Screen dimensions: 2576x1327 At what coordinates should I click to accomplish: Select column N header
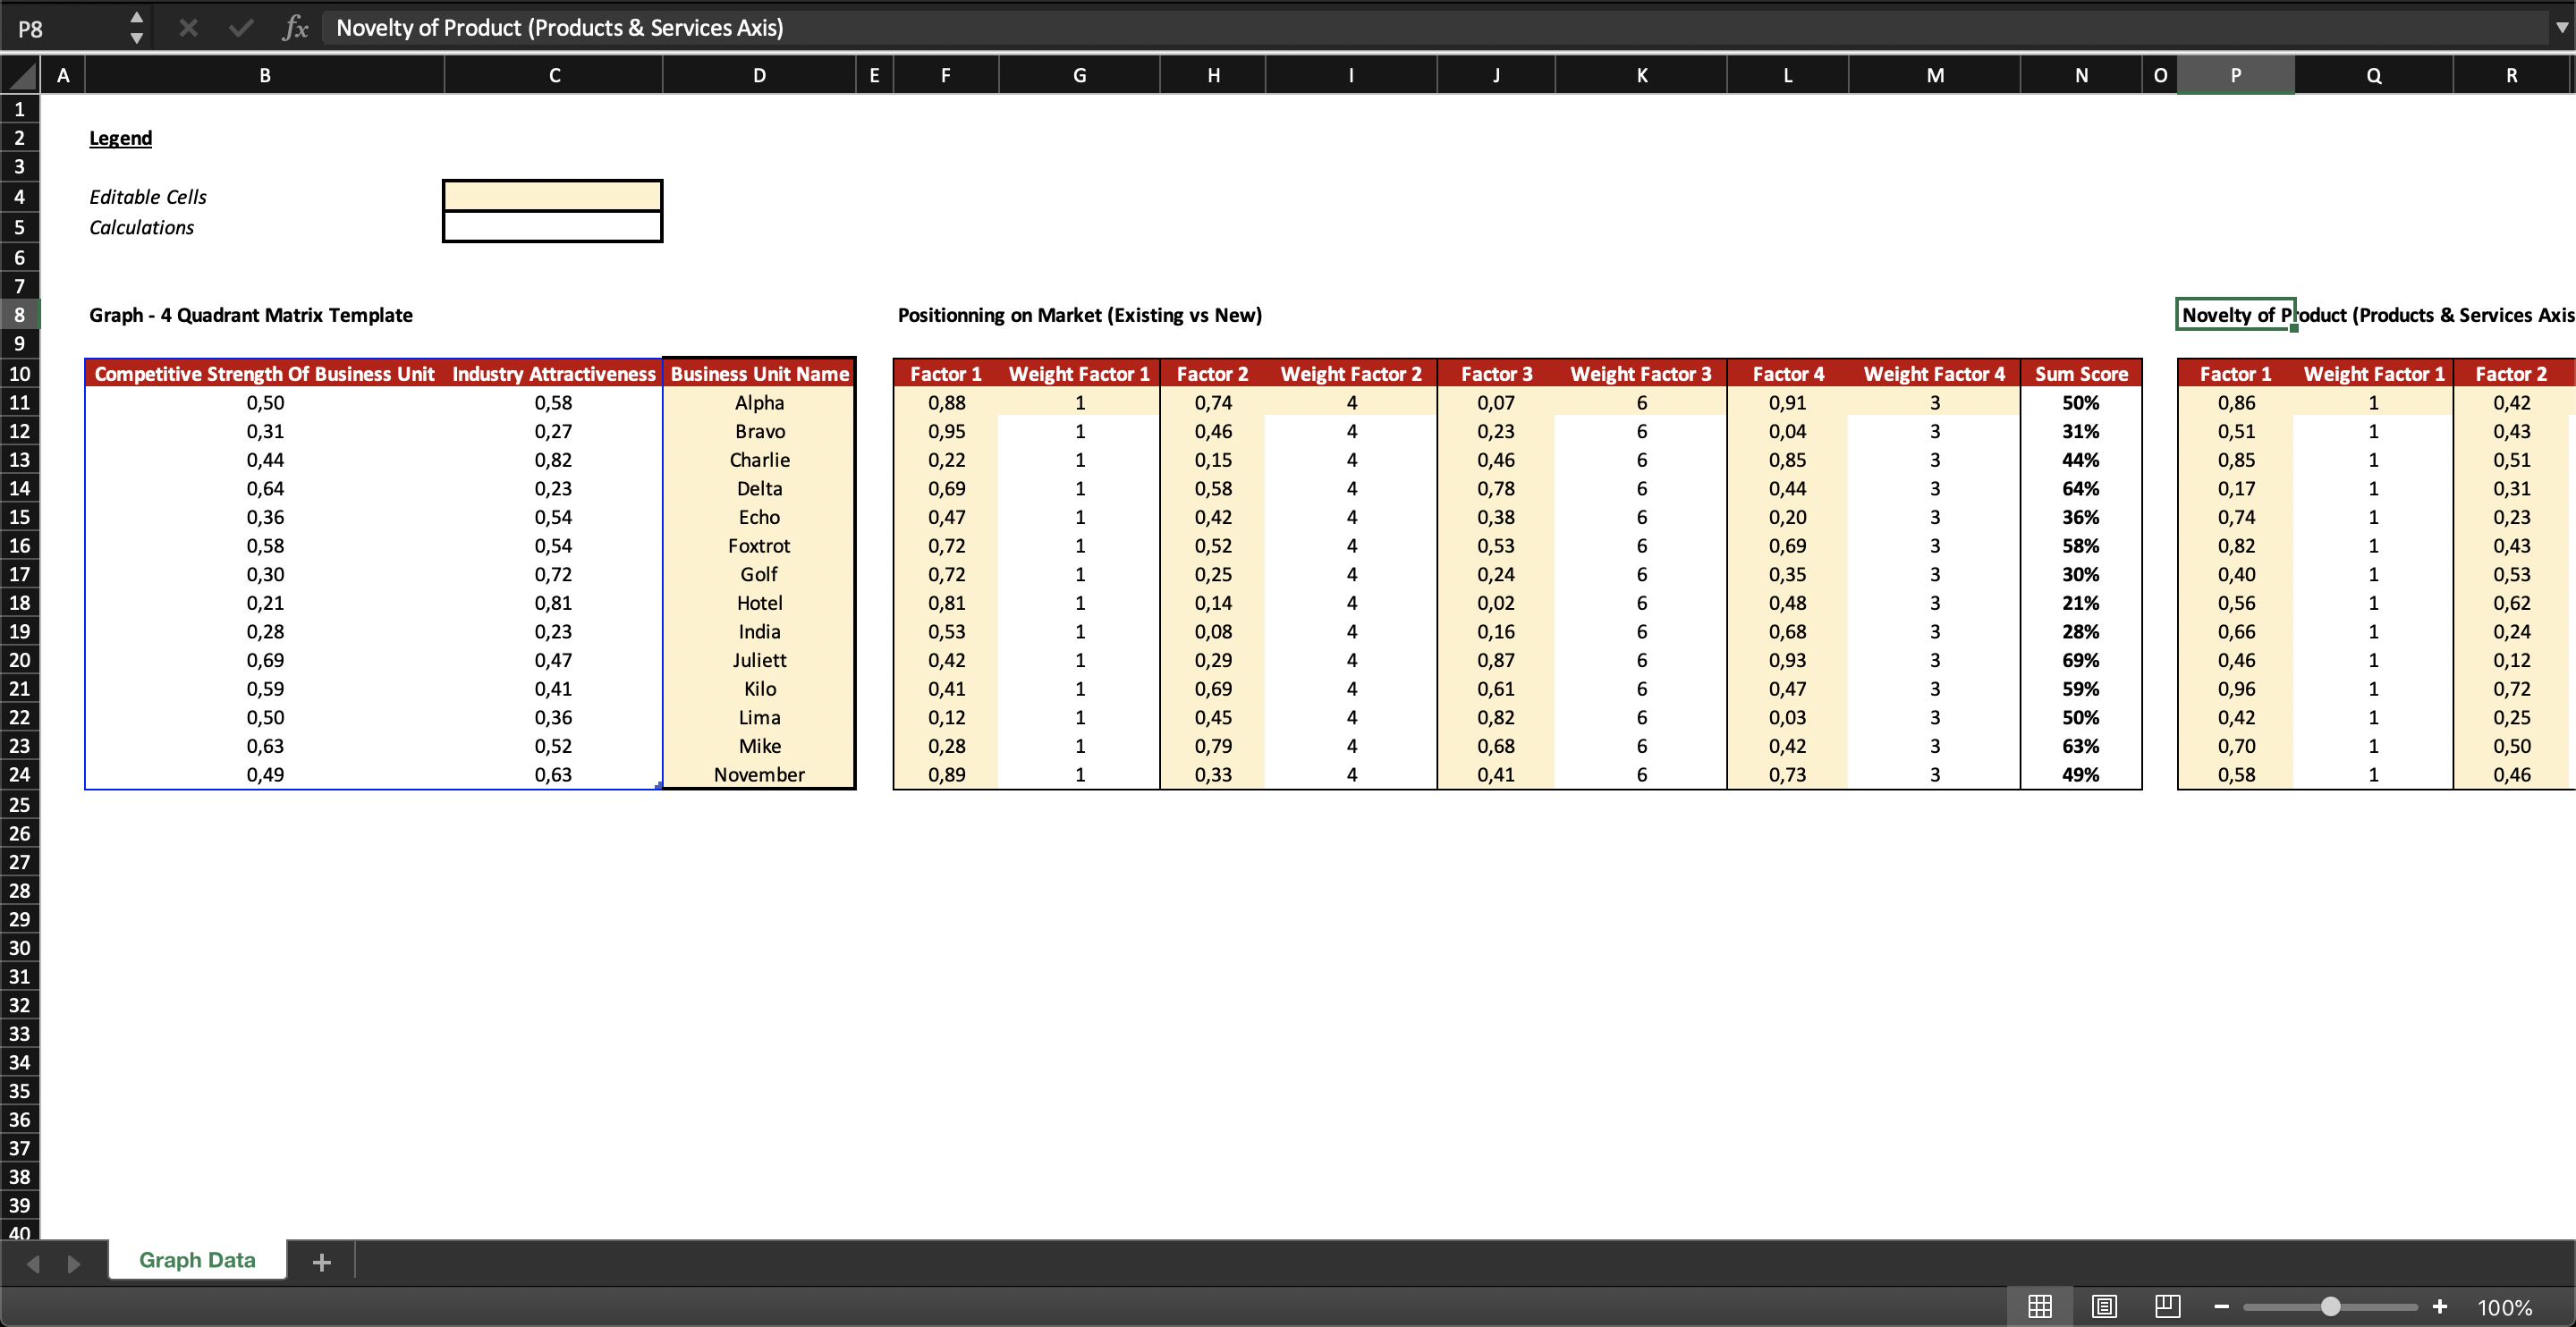click(2081, 75)
